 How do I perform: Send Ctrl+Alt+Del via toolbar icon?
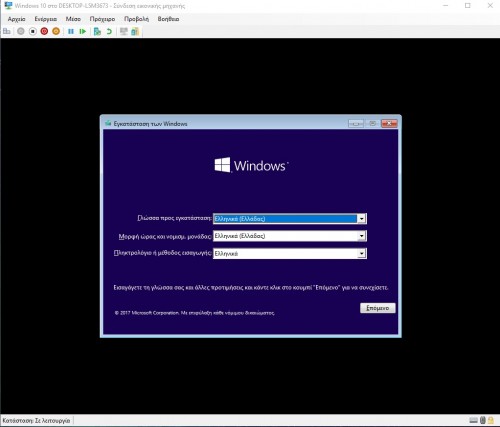pyautogui.click(x=7, y=31)
